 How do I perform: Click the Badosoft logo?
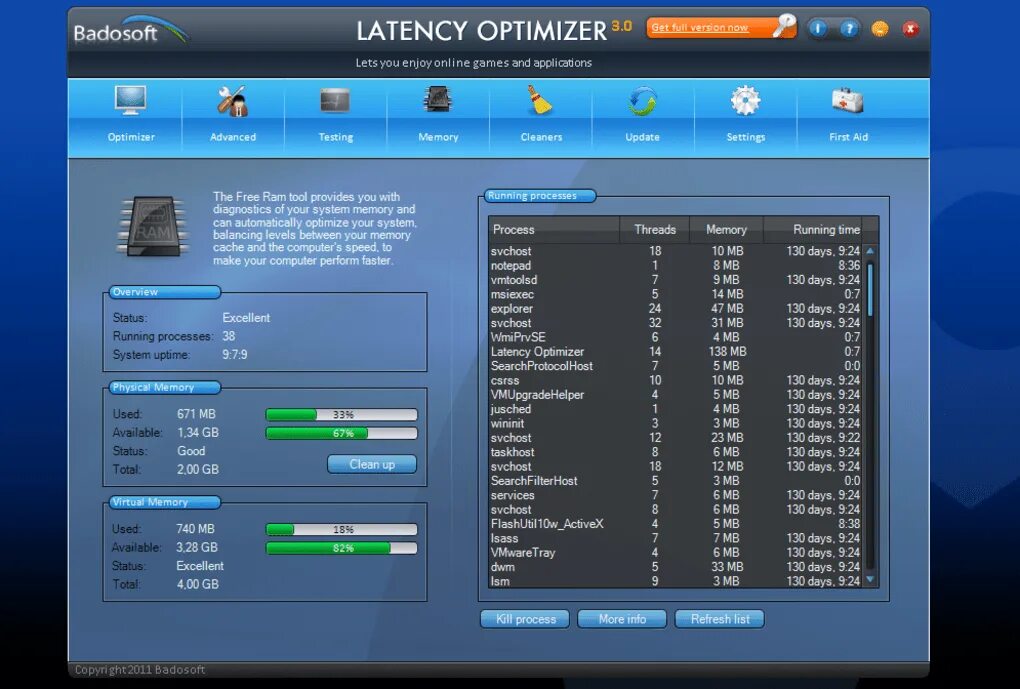[130, 31]
